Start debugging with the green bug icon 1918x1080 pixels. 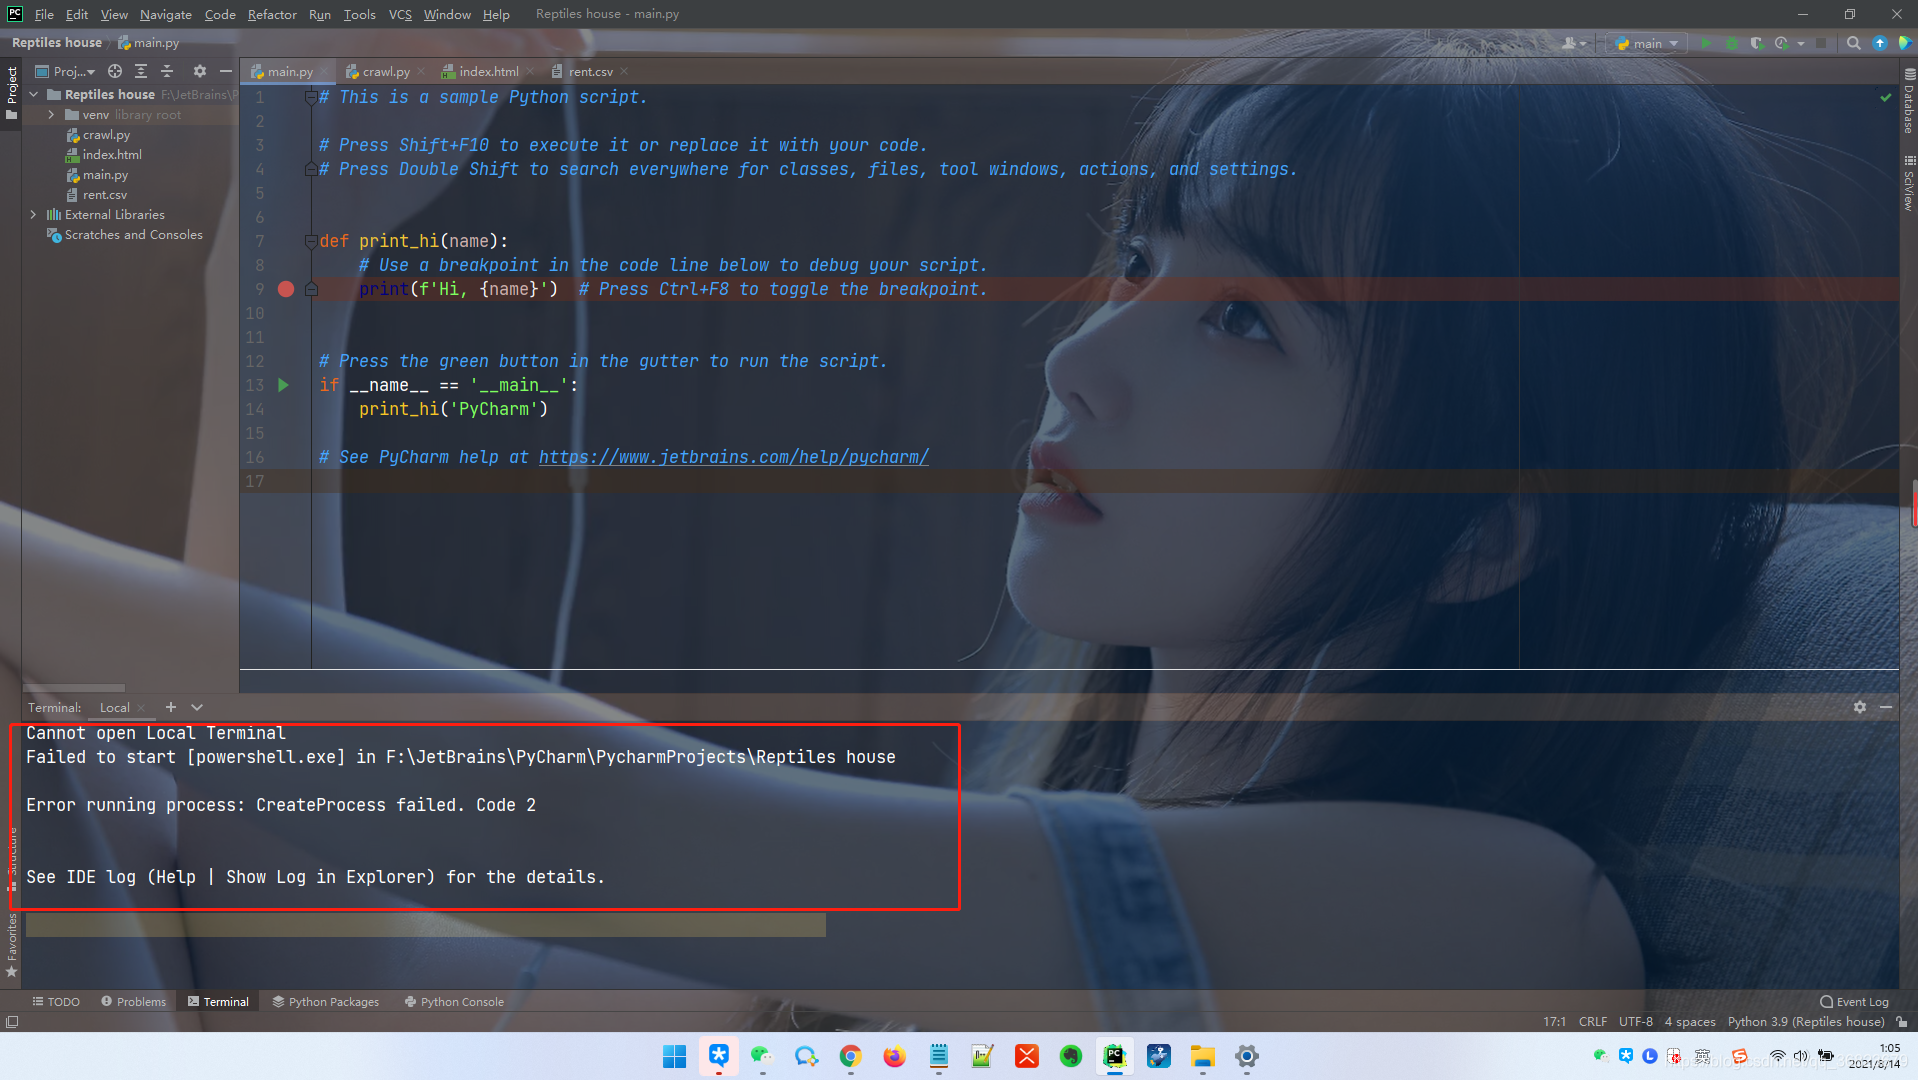pyautogui.click(x=1731, y=43)
